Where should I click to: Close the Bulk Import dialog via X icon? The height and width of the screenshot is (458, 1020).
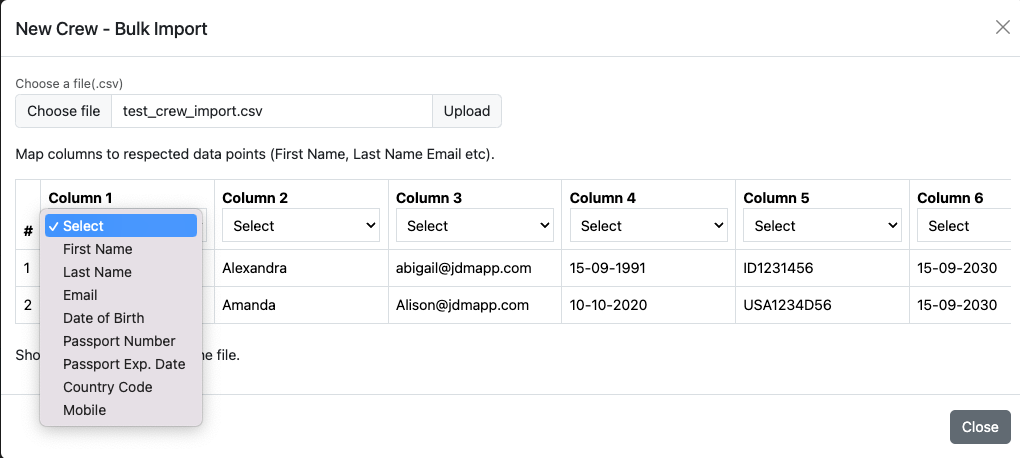click(x=1002, y=27)
